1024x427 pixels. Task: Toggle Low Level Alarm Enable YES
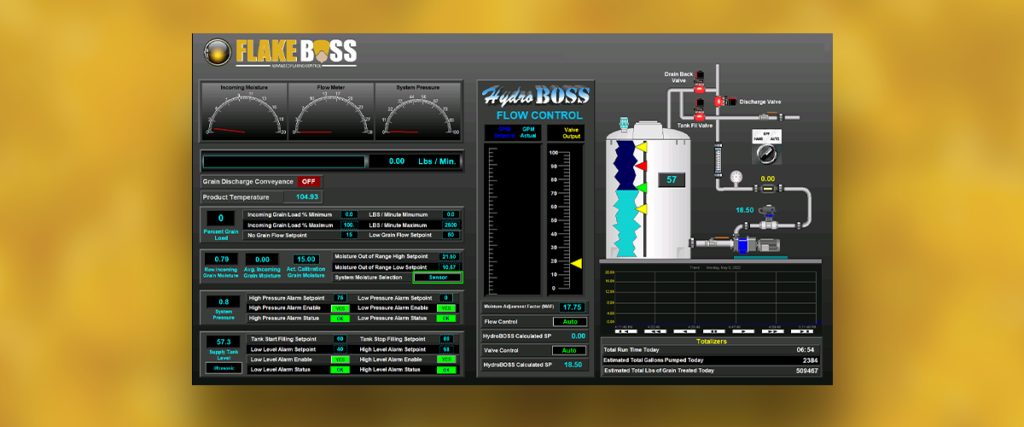340,360
